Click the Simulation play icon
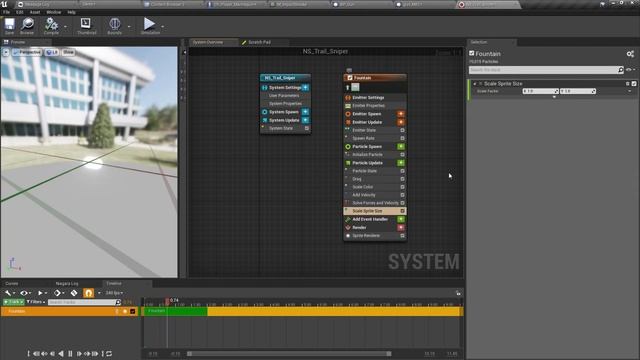640x360 pixels. (150, 26)
